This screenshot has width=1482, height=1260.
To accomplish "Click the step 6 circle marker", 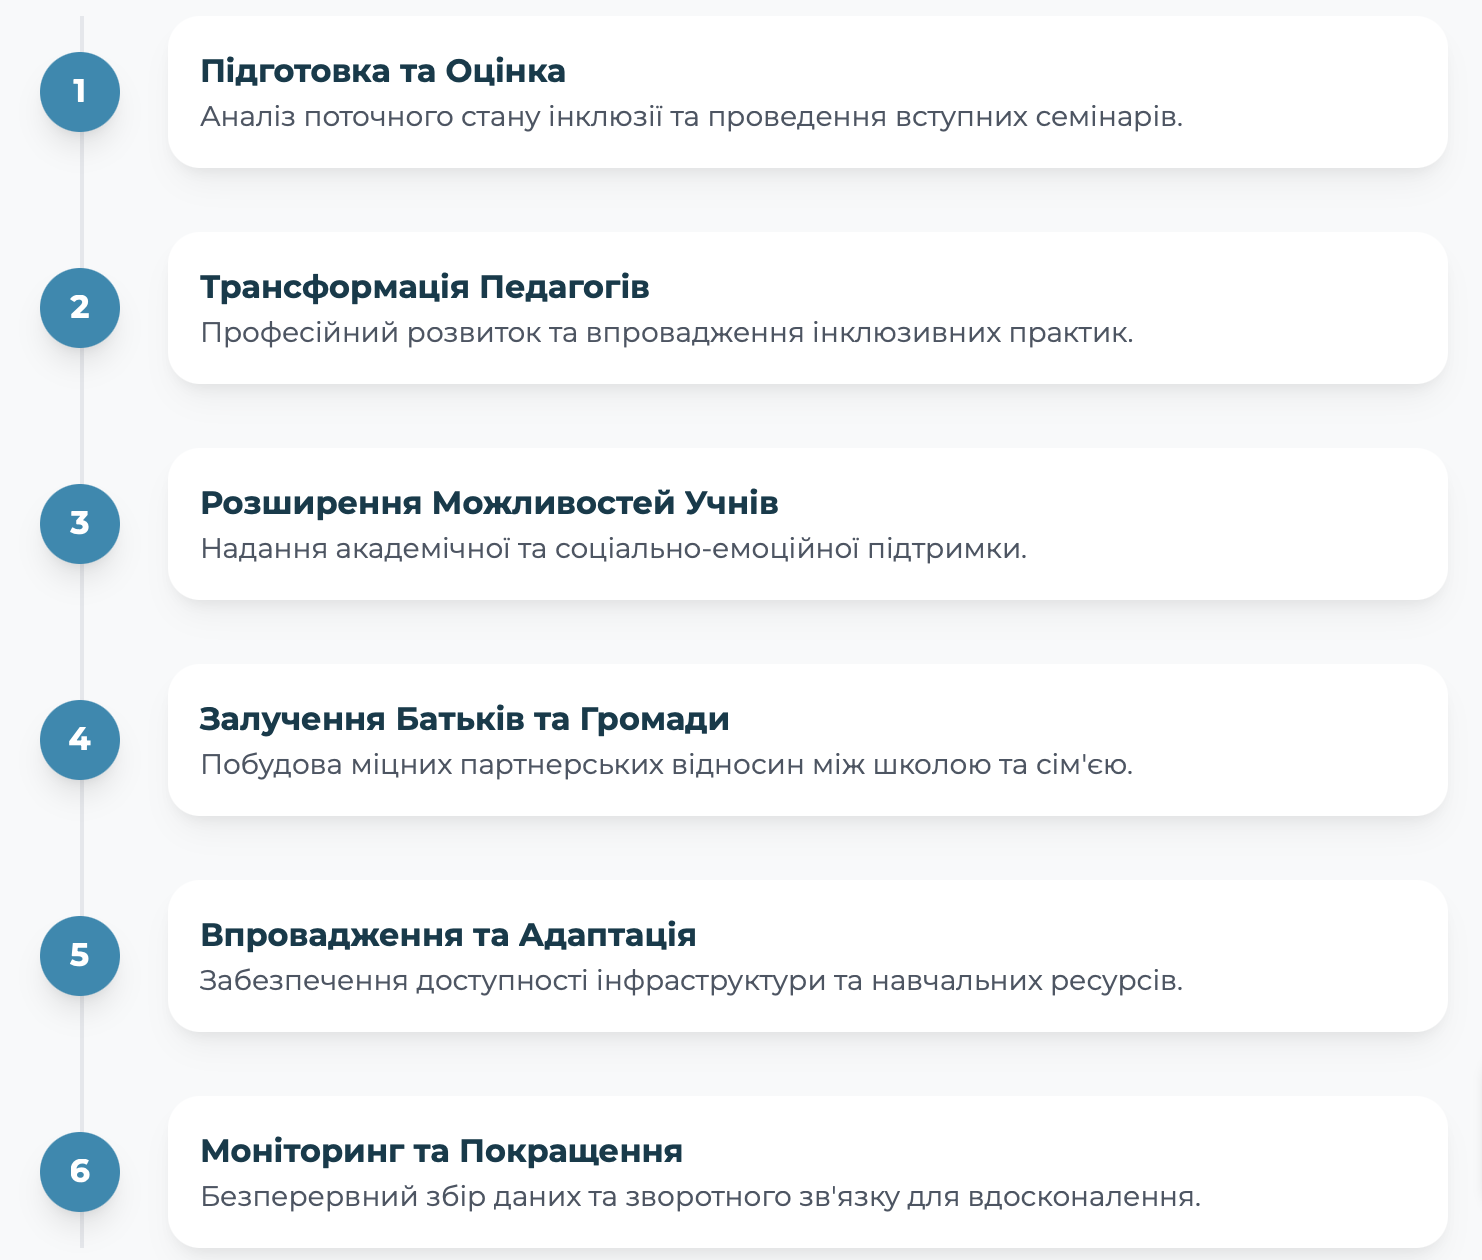I will tap(80, 1172).
